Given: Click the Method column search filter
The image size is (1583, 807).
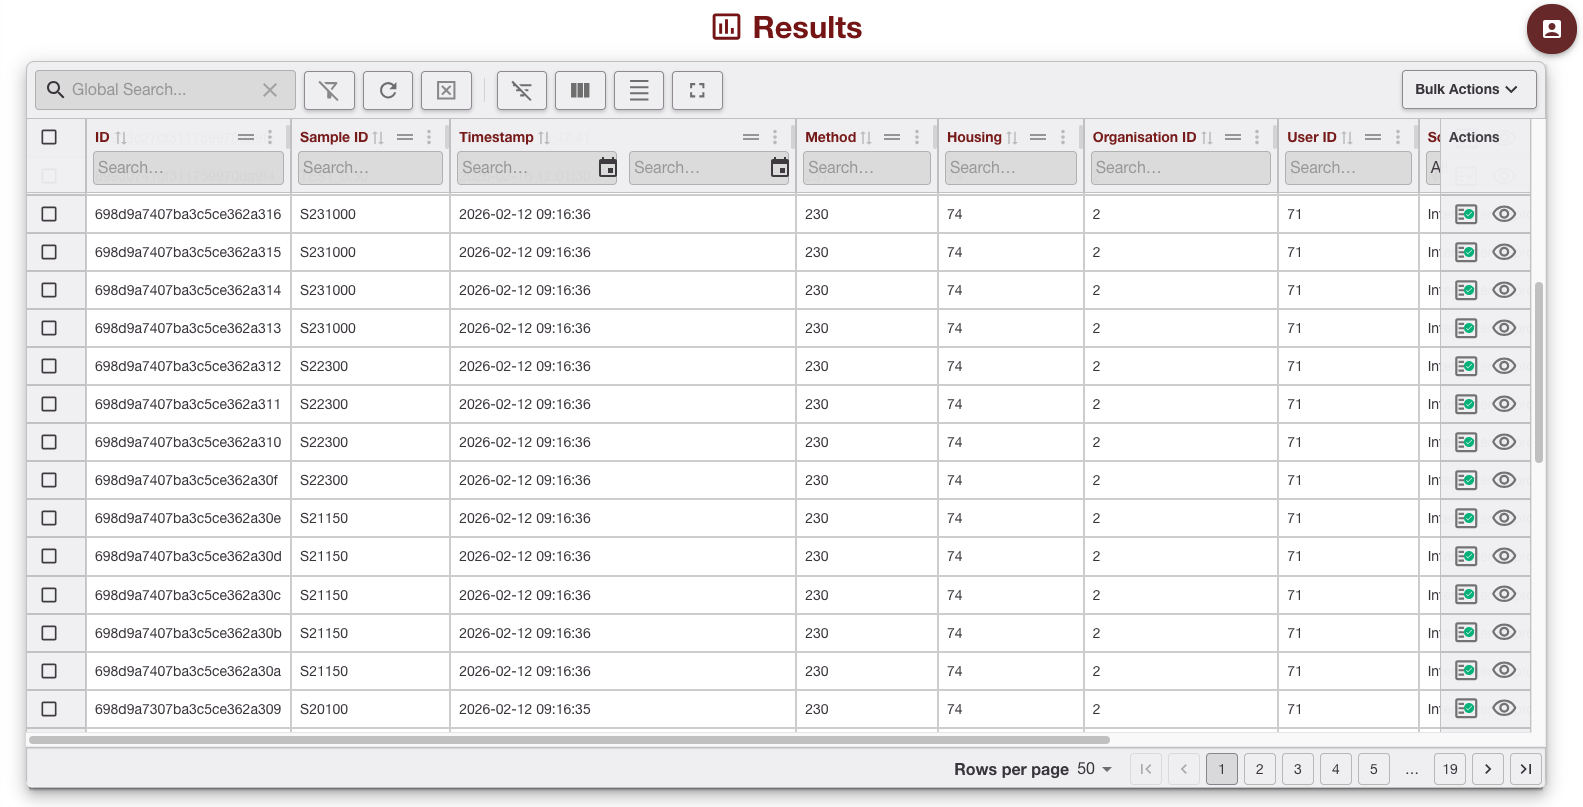Looking at the screenshot, I should point(867,168).
